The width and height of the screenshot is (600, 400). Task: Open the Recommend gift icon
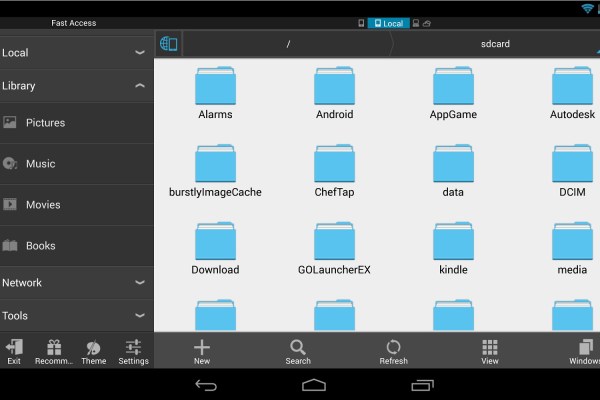(54, 350)
